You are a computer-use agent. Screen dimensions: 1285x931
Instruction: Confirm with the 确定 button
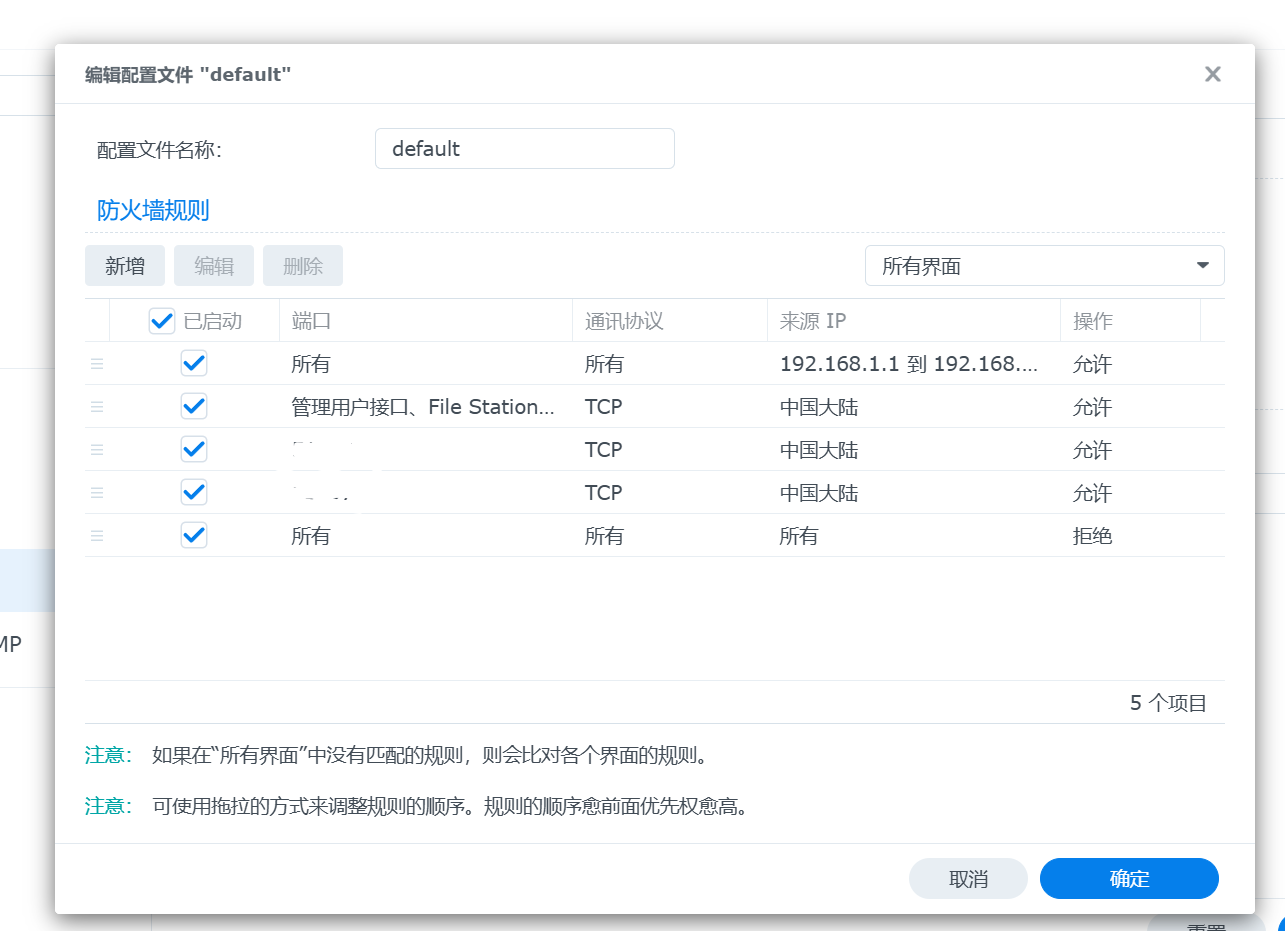1129,879
